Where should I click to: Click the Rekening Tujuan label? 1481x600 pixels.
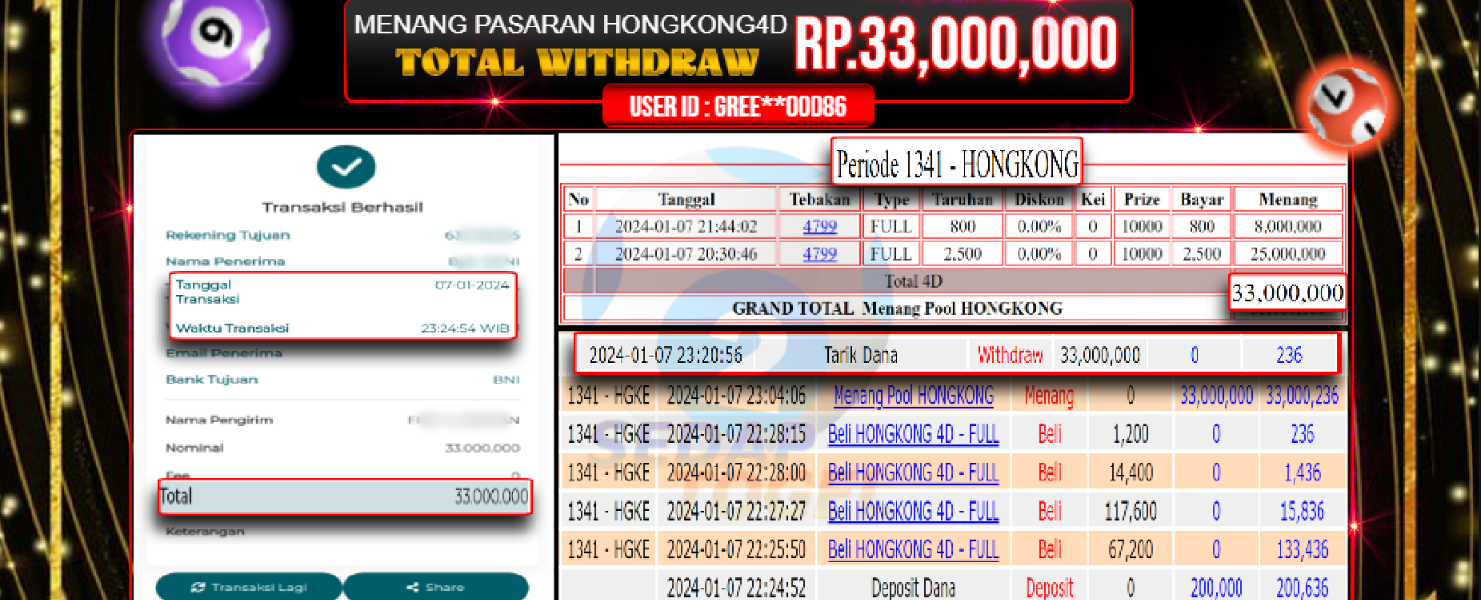point(228,235)
